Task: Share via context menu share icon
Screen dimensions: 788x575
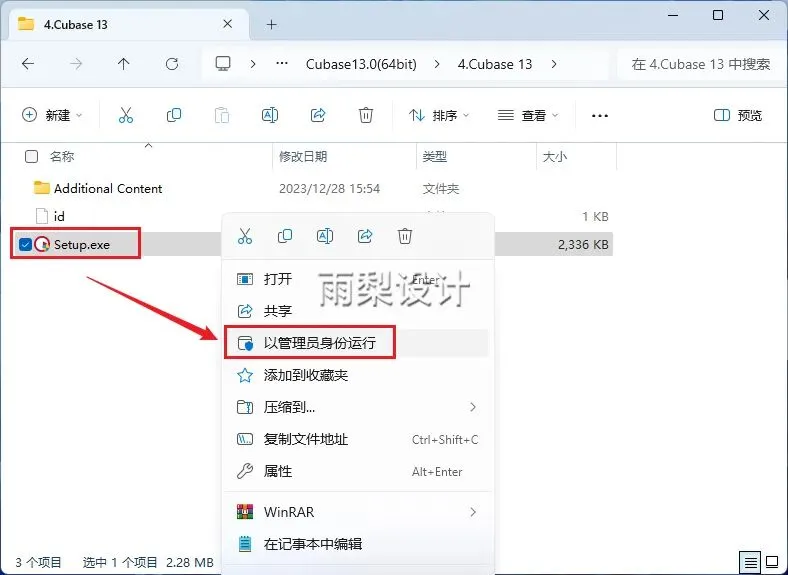Action: (365, 236)
